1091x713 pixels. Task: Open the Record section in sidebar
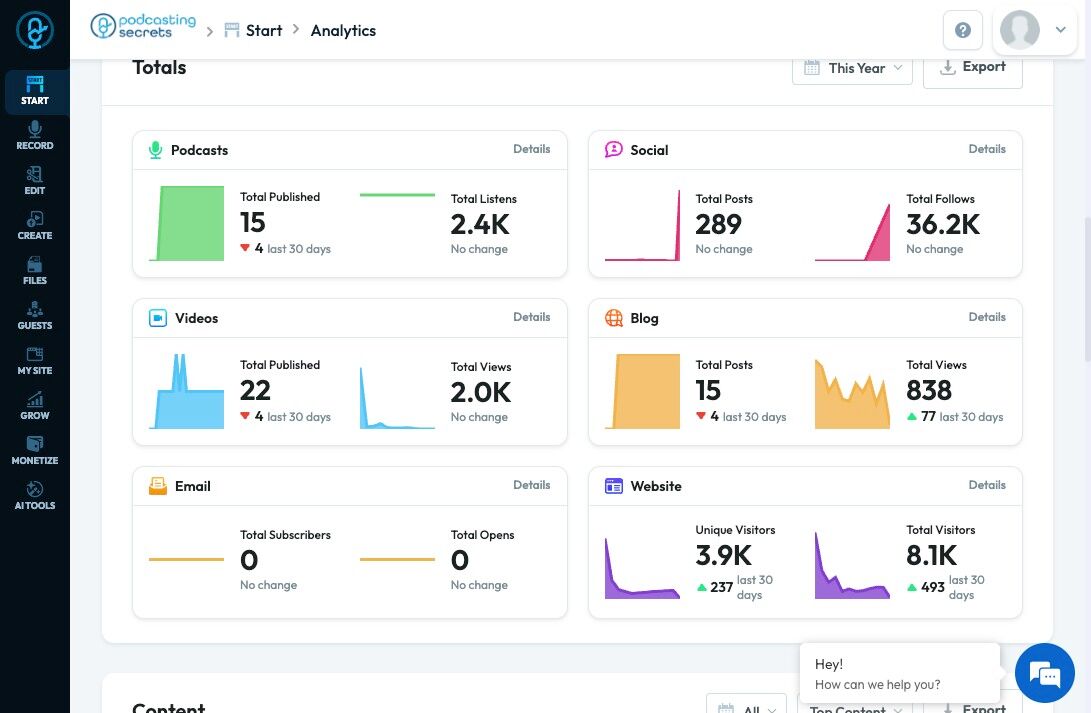[x=35, y=136]
